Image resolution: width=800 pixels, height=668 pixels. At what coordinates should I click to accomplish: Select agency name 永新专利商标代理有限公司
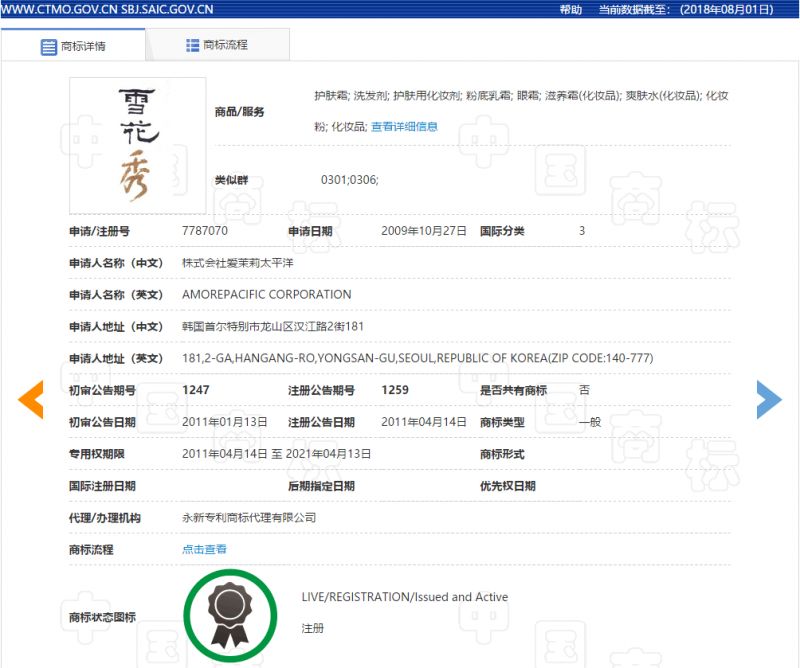pos(249,517)
